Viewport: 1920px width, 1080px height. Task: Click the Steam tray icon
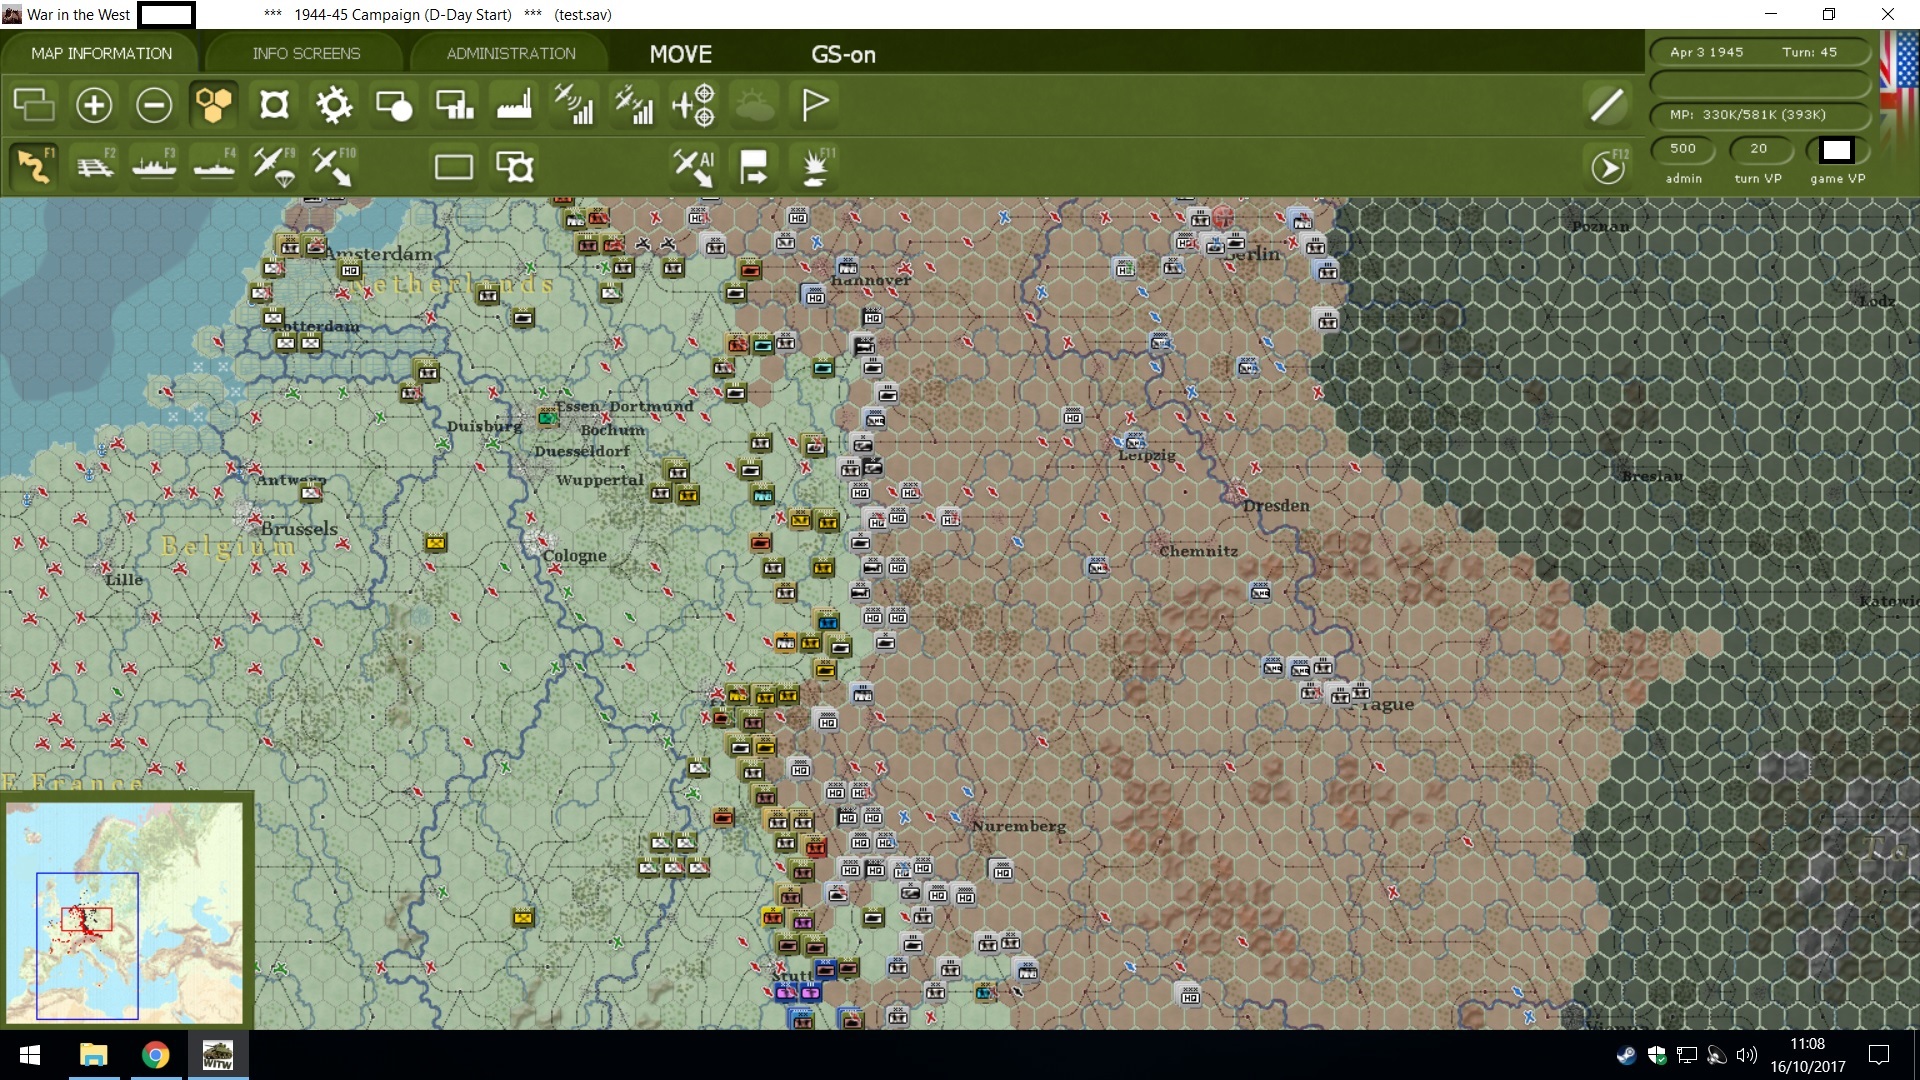(x=1626, y=1055)
